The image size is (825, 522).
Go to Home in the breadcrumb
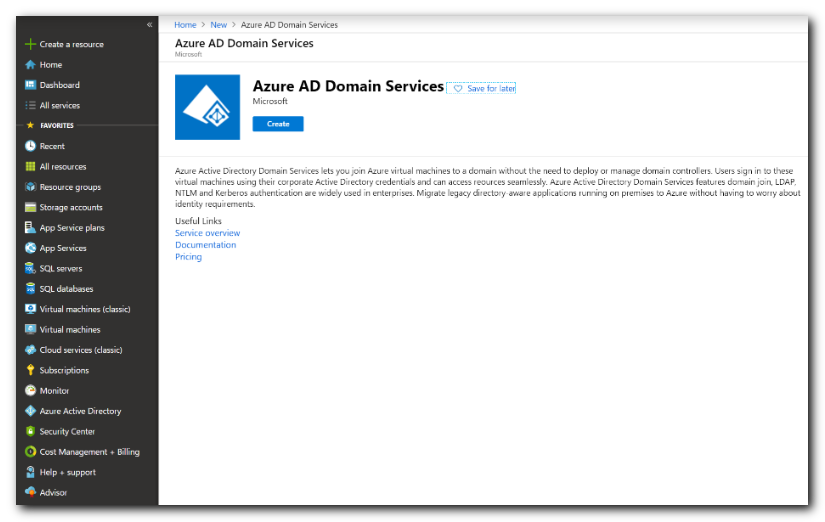(185, 25)
